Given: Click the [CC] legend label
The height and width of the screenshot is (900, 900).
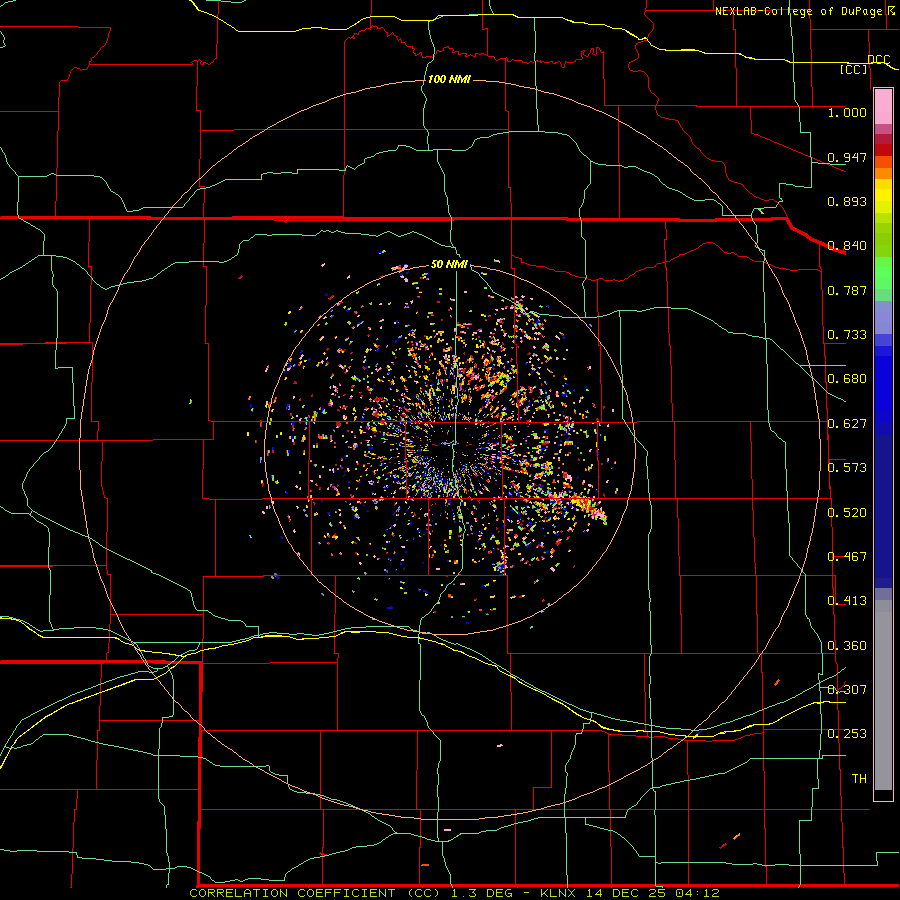Looking at the screenshot, I should [x=854, y=69].
